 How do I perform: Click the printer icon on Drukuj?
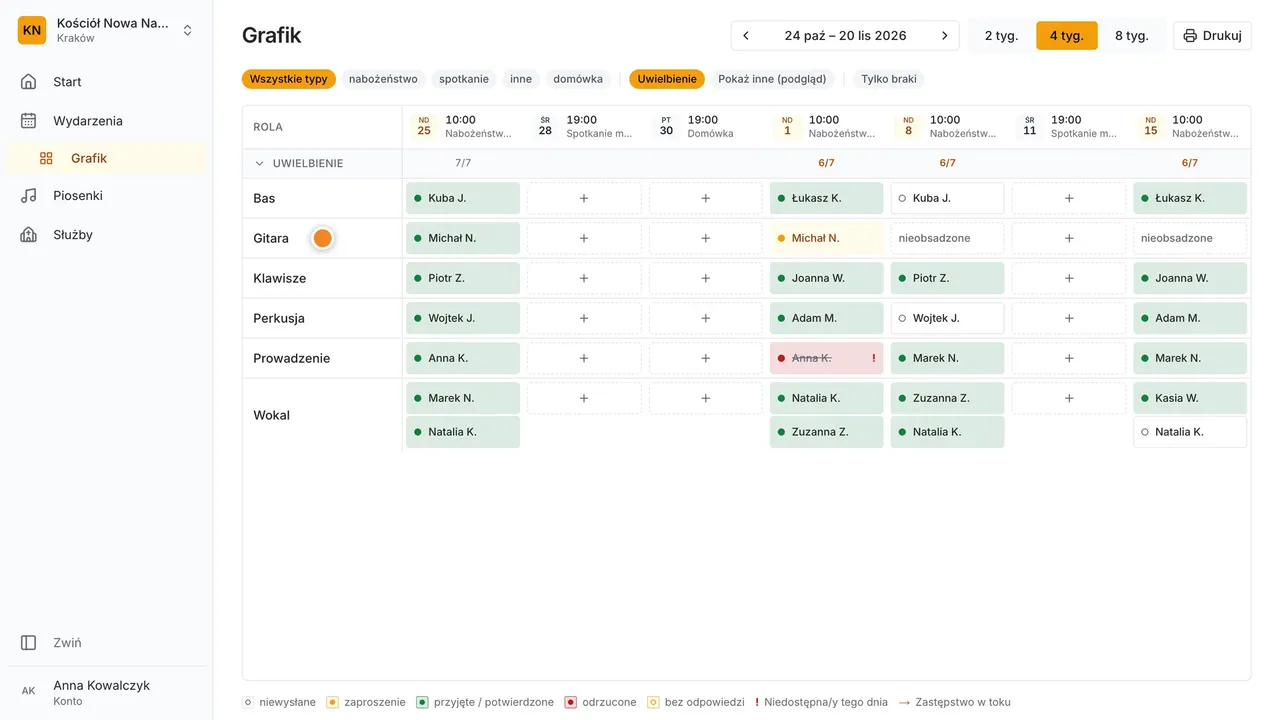click(1190, 36)
